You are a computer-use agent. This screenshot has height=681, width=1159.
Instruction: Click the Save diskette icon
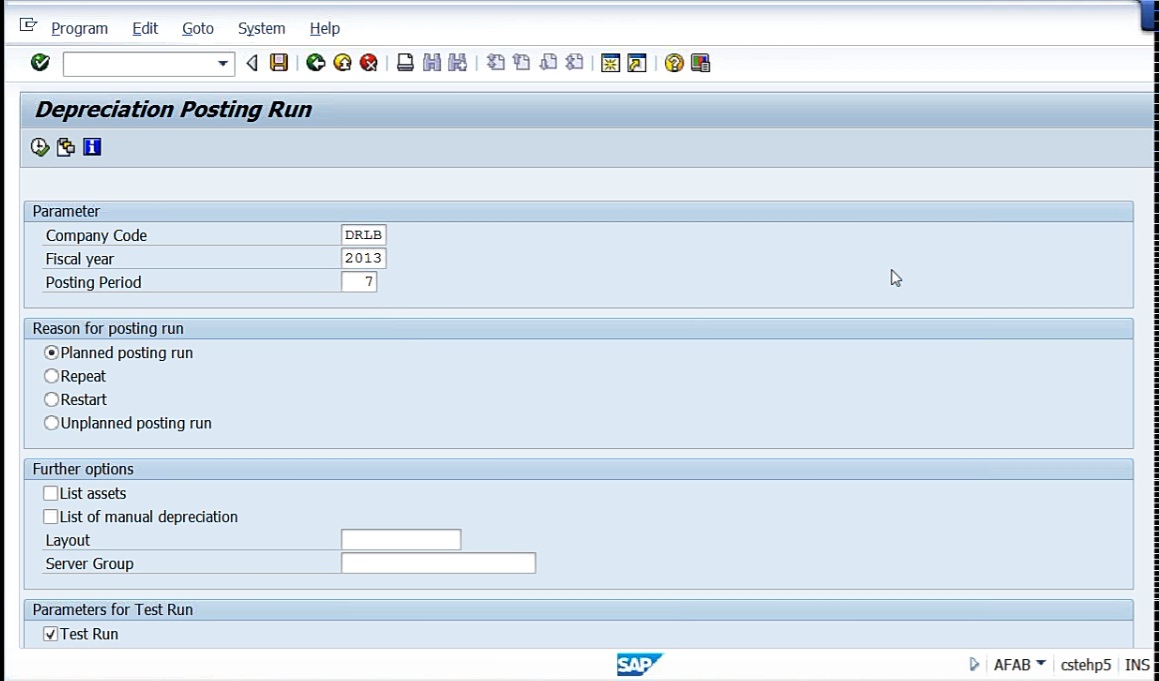pos(279,63)
